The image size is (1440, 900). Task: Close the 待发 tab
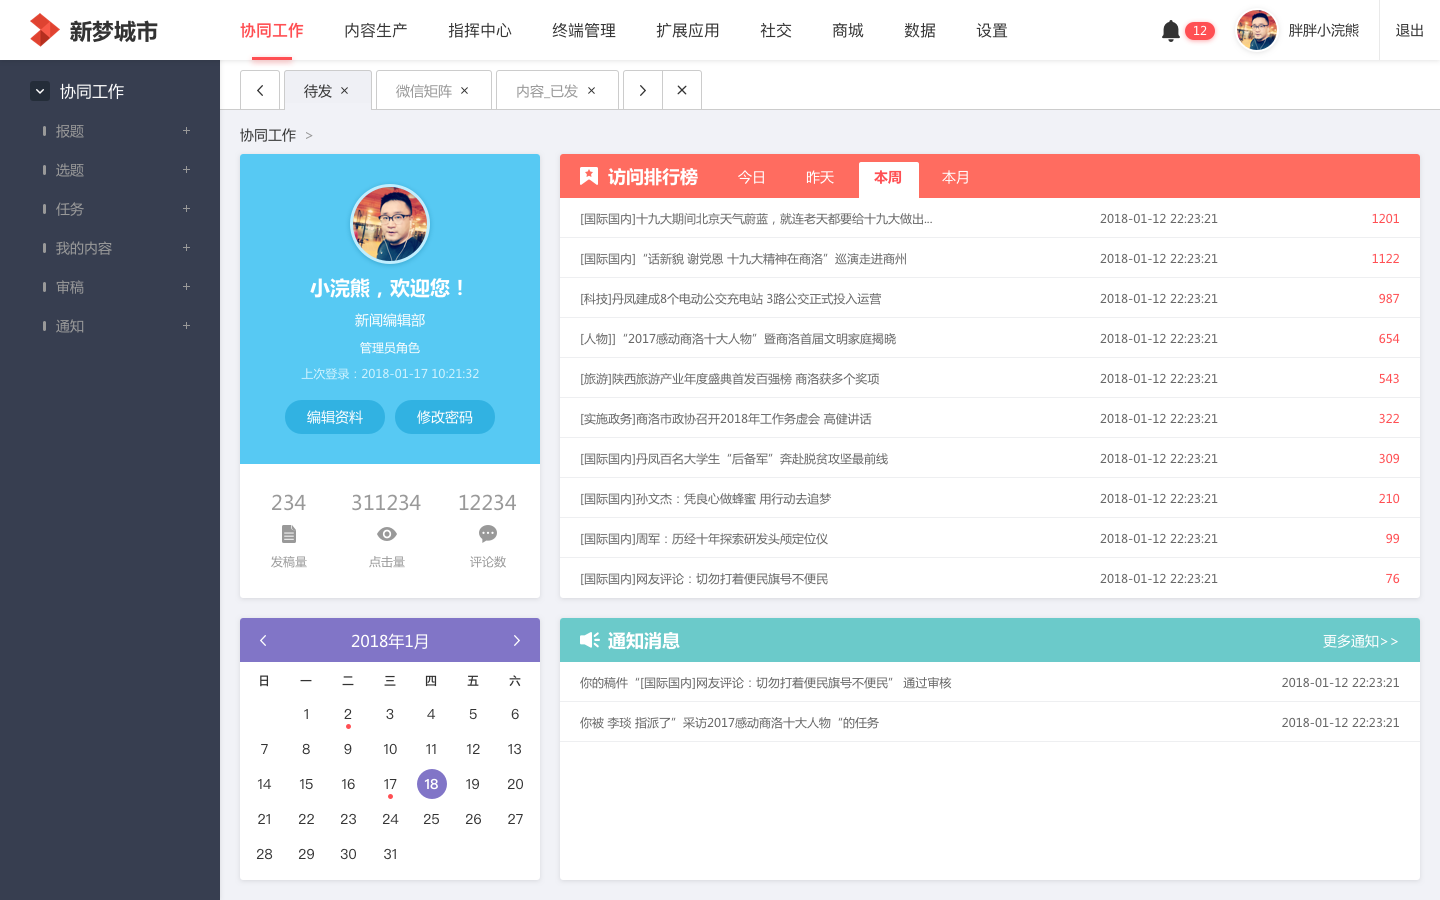(x=345, y=91)
